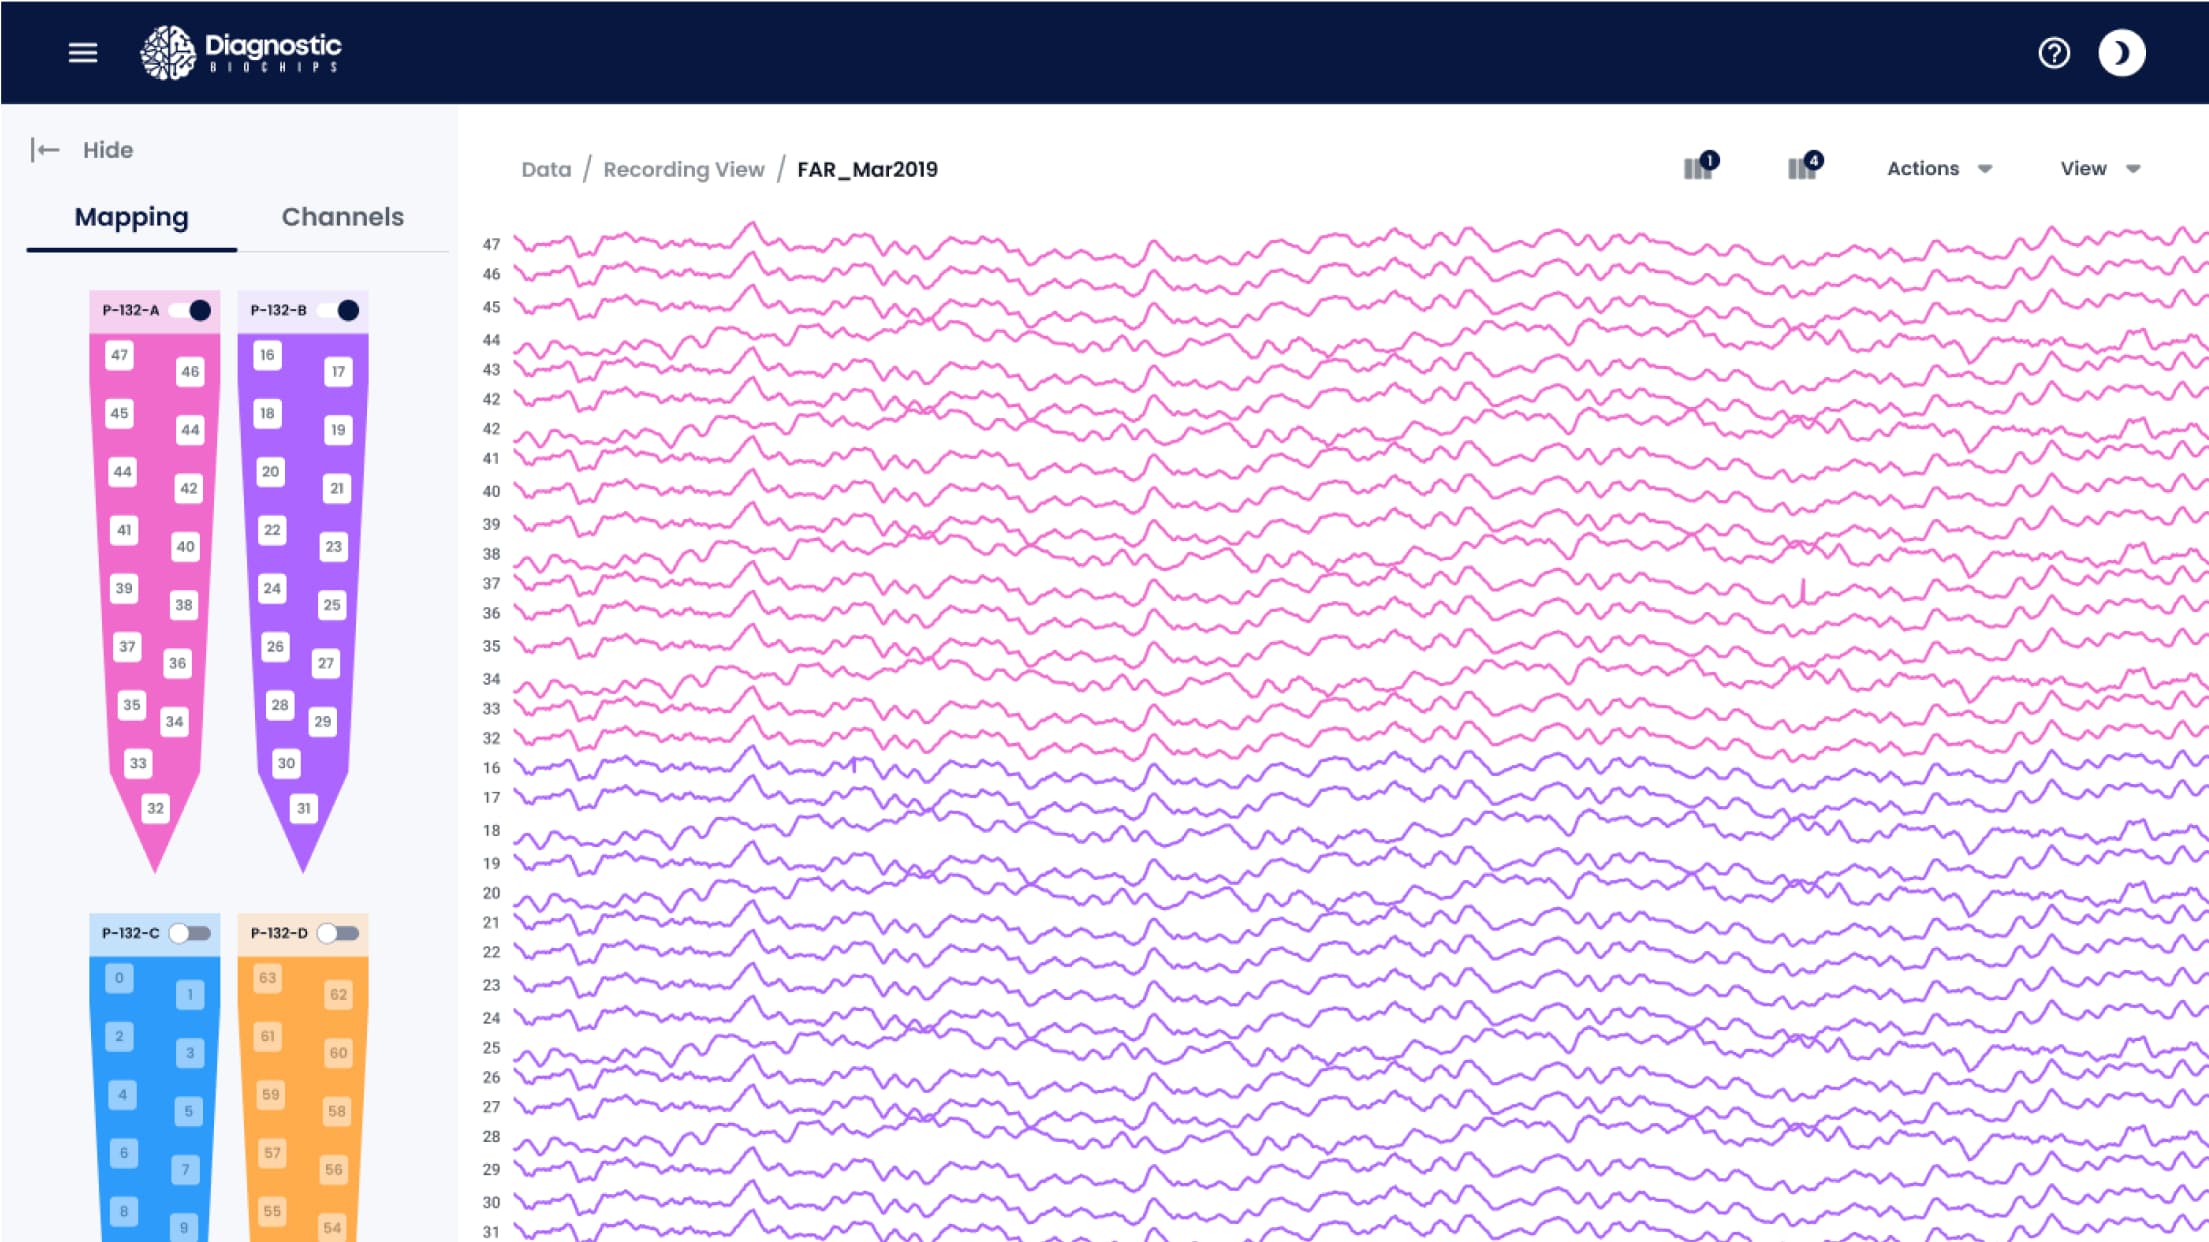Viewport: 2209px width, 1242px height.
Task: Select electrode 47 on probe P-132-A
Action: click(119, 355)
